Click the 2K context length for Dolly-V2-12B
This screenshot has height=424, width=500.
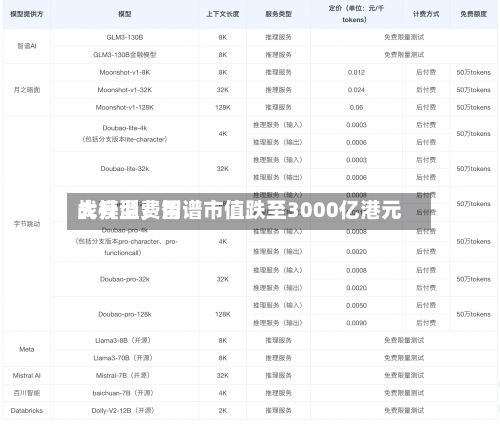[223, 411]
